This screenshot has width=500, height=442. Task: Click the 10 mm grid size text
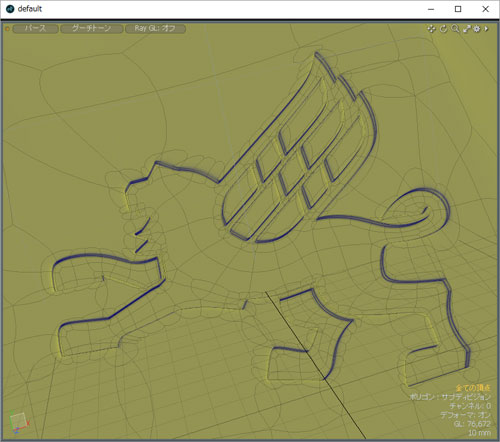pos(479,433)
